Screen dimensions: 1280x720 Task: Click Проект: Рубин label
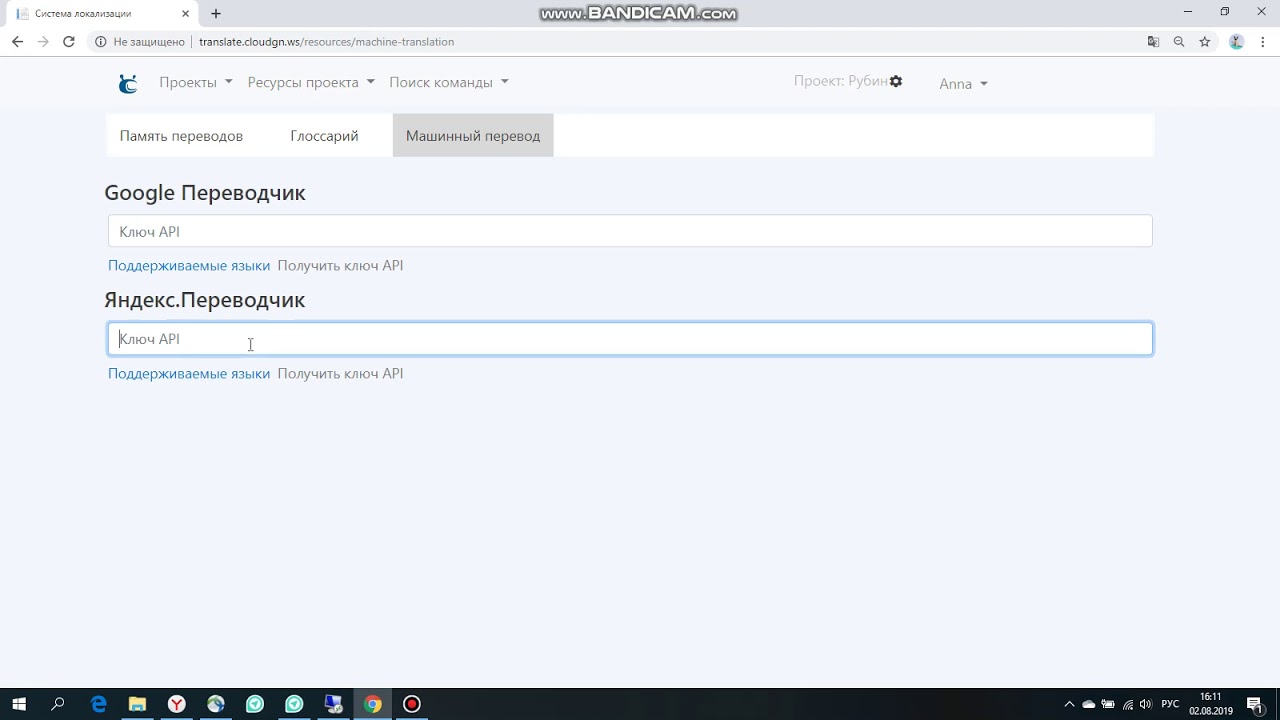click(x=840, y=81)
